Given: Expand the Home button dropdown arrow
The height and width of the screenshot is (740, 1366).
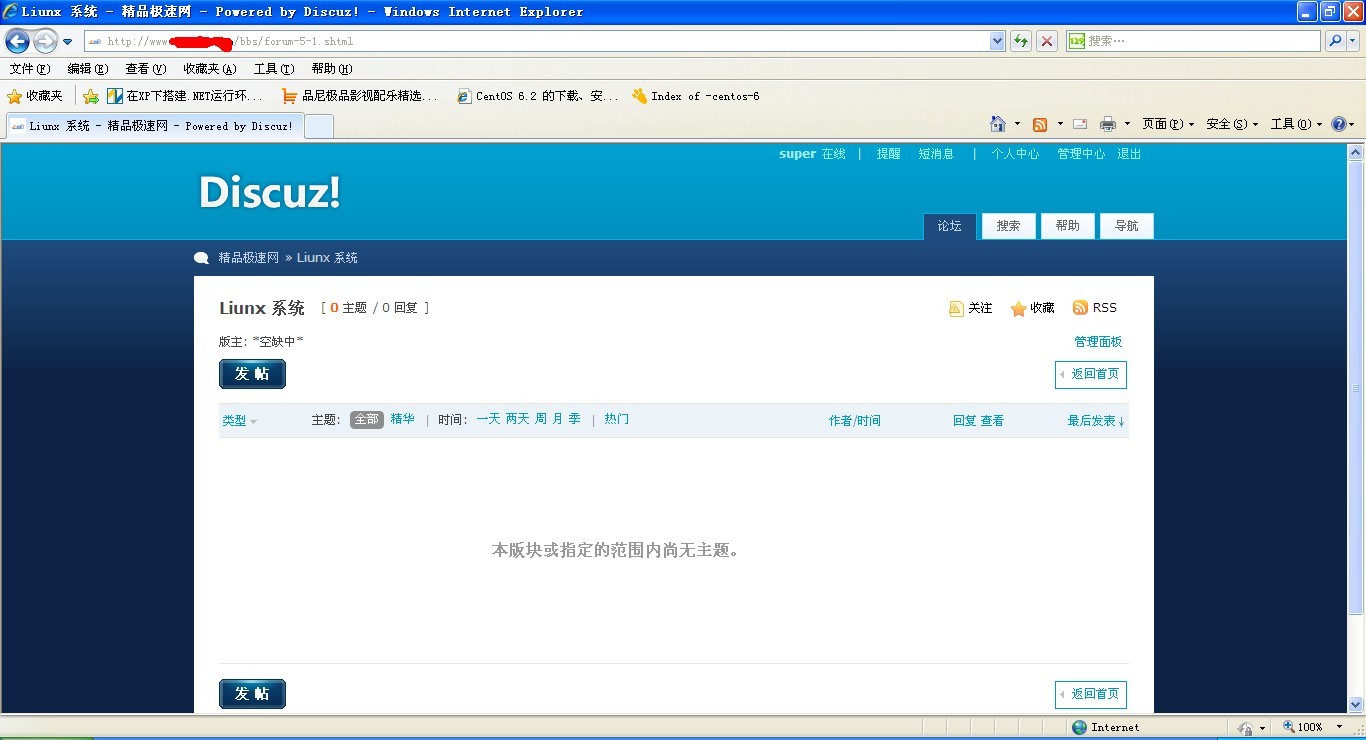Looking at the screenshot, I should pyautogui.click(x=1017, y=124).
